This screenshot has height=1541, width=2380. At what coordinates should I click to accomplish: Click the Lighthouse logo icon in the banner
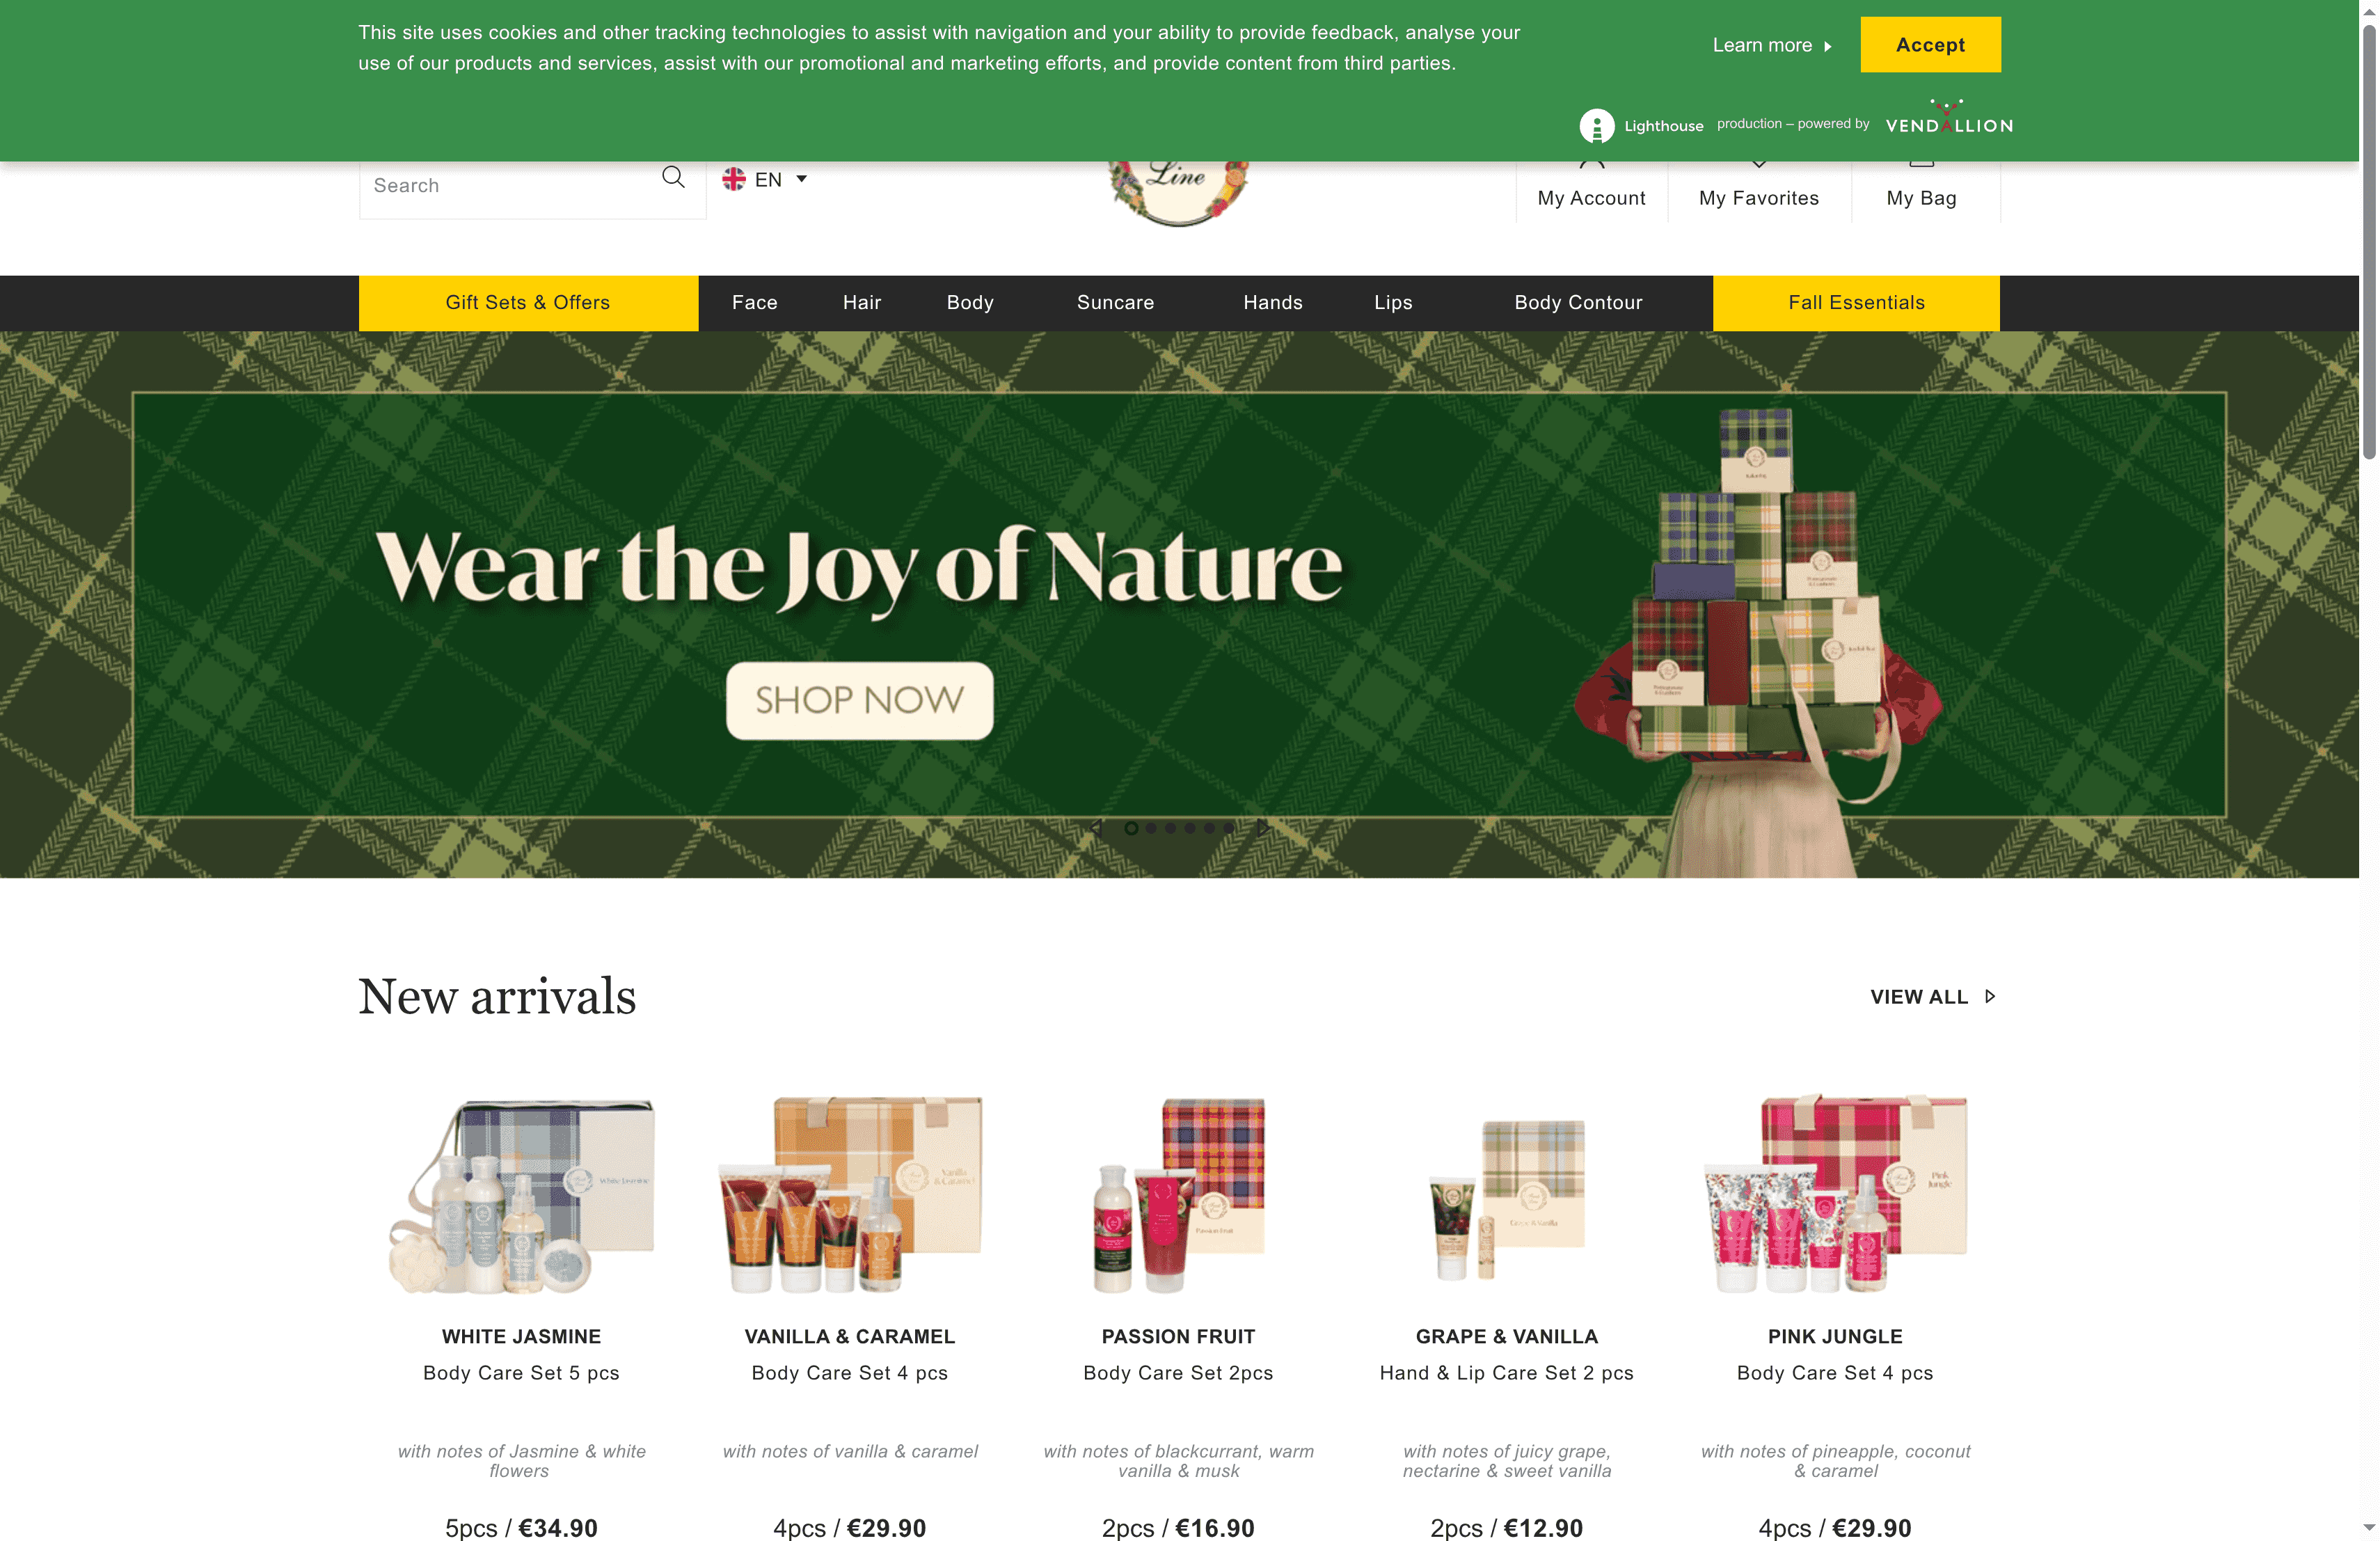(1597, 126)
